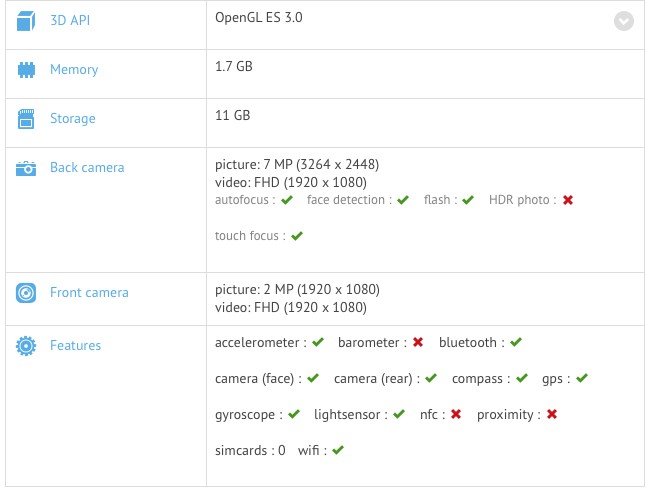Click the red X beside nfc
The image size is (647, 491).
456,414
